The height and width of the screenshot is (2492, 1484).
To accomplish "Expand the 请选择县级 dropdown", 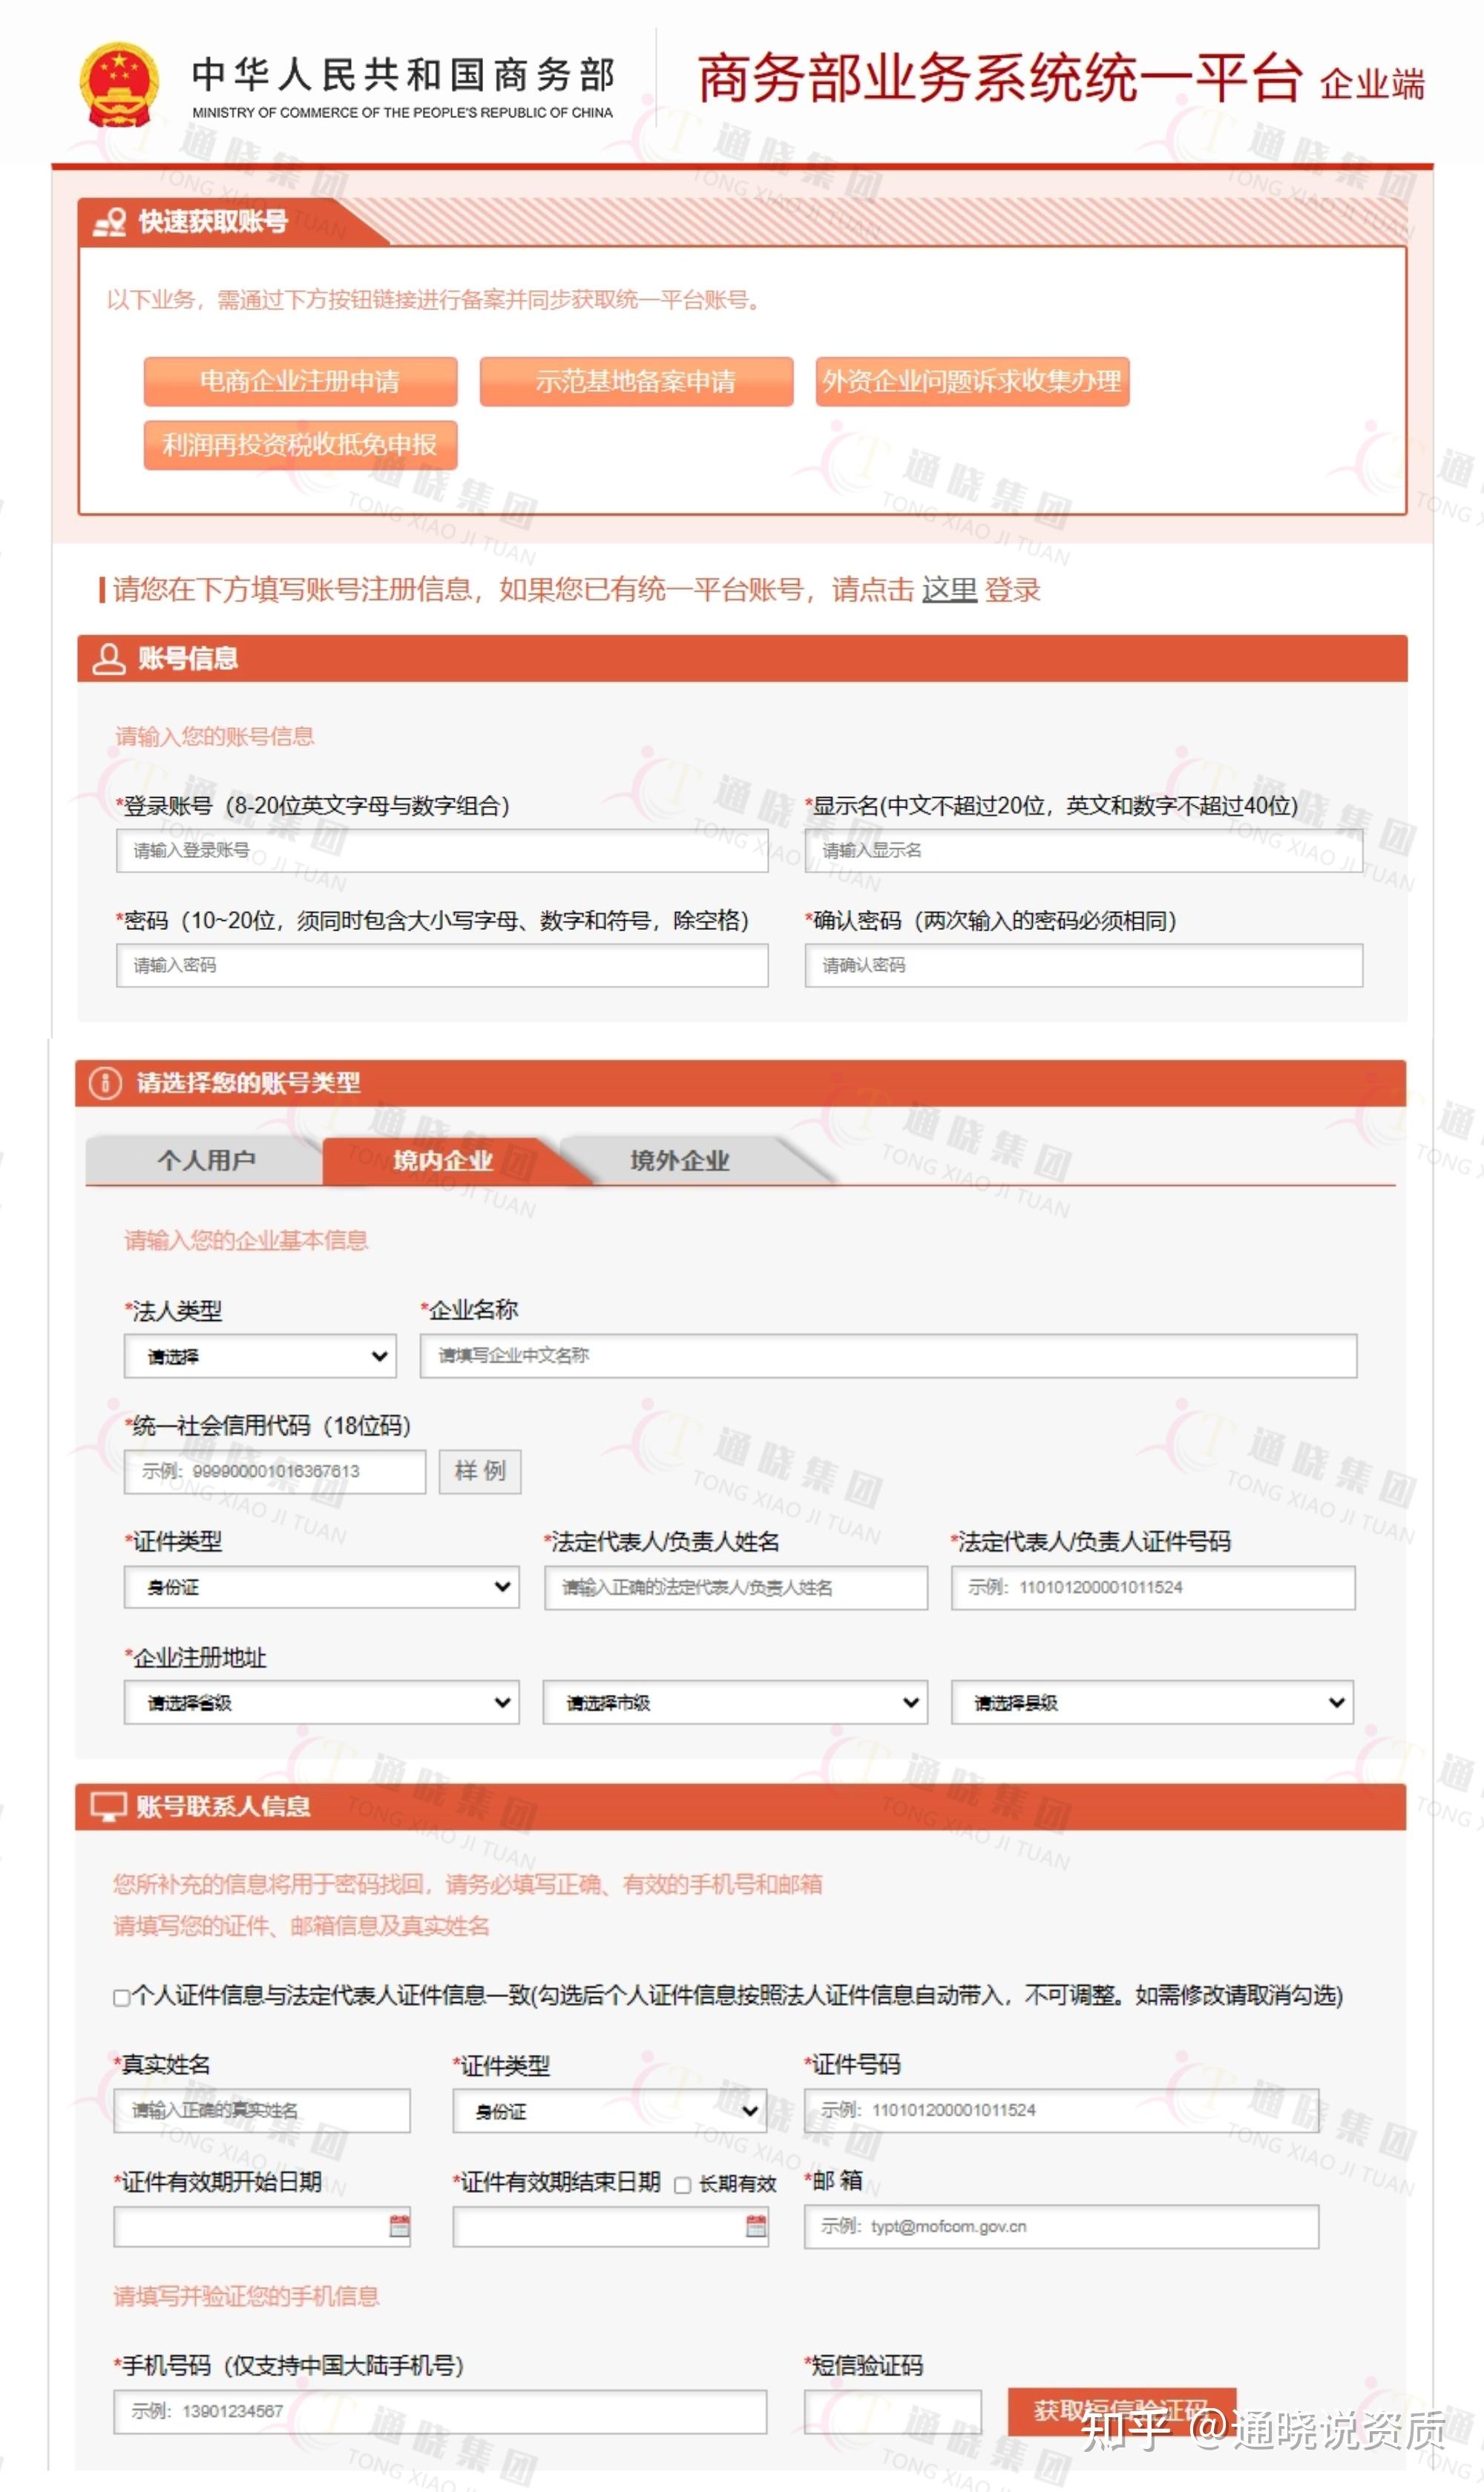I will click(1152, 1702).
